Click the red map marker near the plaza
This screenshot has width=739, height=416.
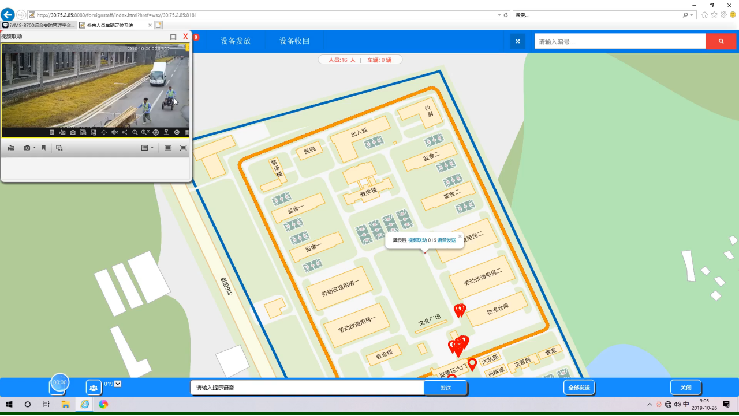459,311
